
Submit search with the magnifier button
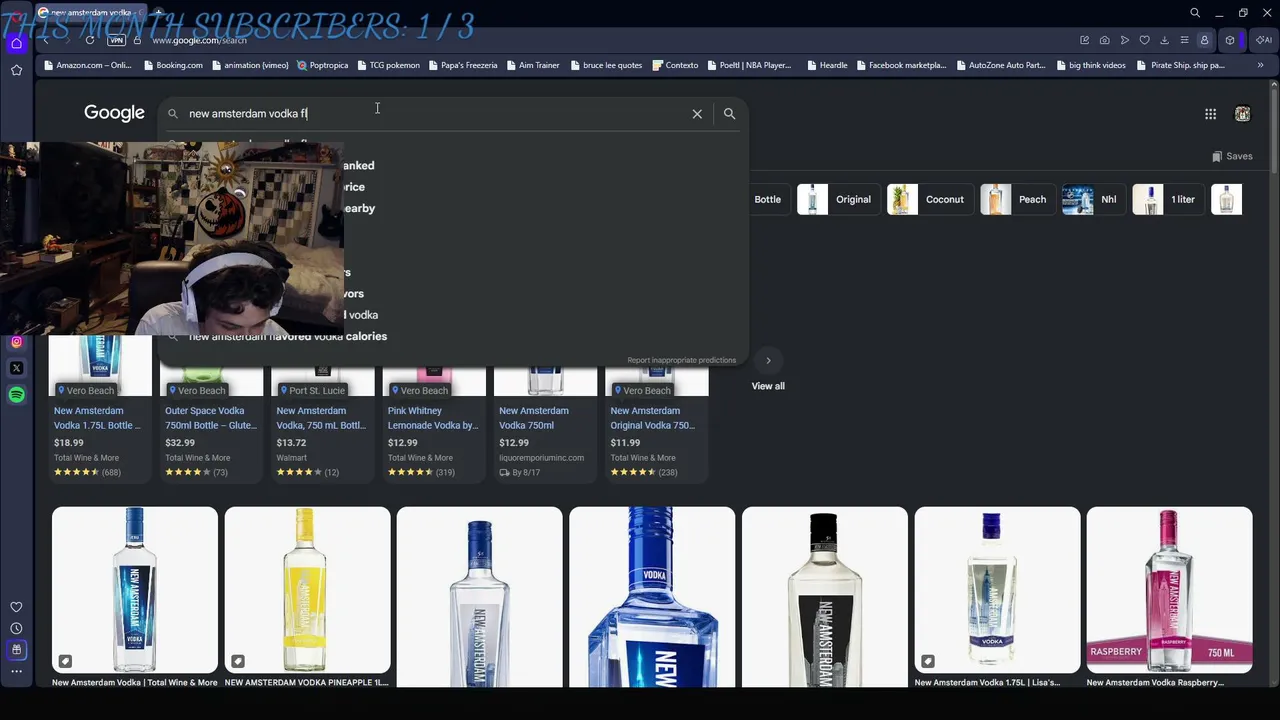tap(729, 114)
